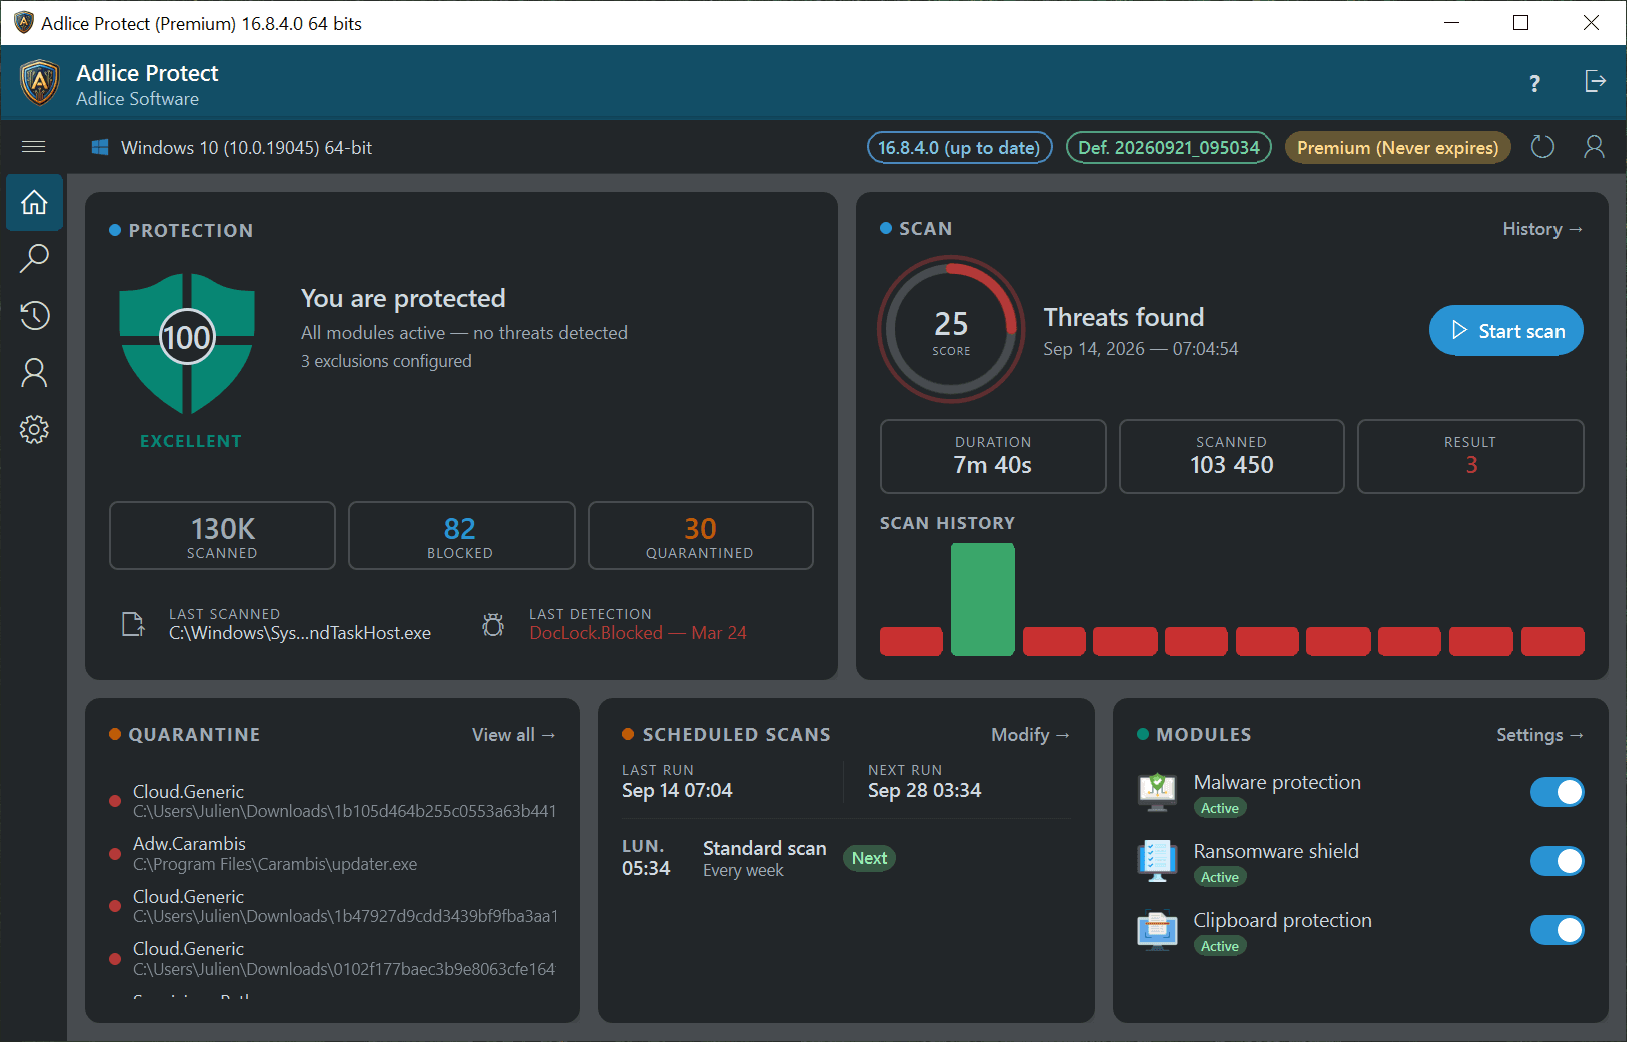This screenshot has height=1042, width=1627.
Task: Start a new scan
Action: pyautogui.click(x=1506, y=331)
